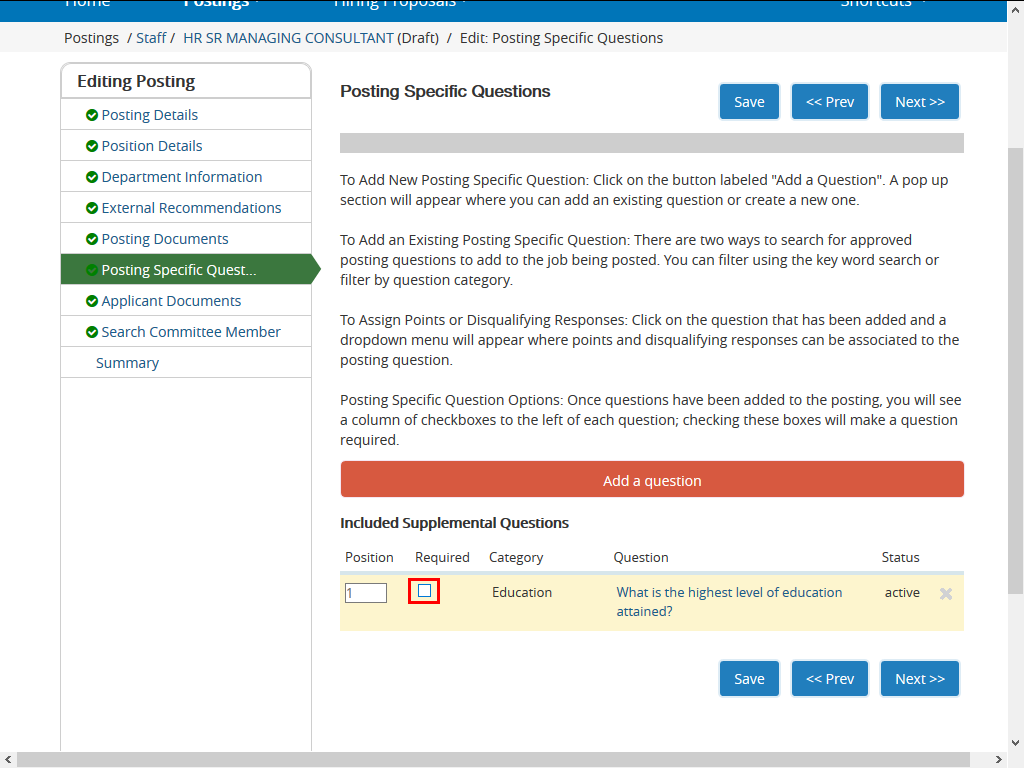Screen dimensions: 1024x768
Task: Click the green check icon beside Posting Documents
Action: 92,239
